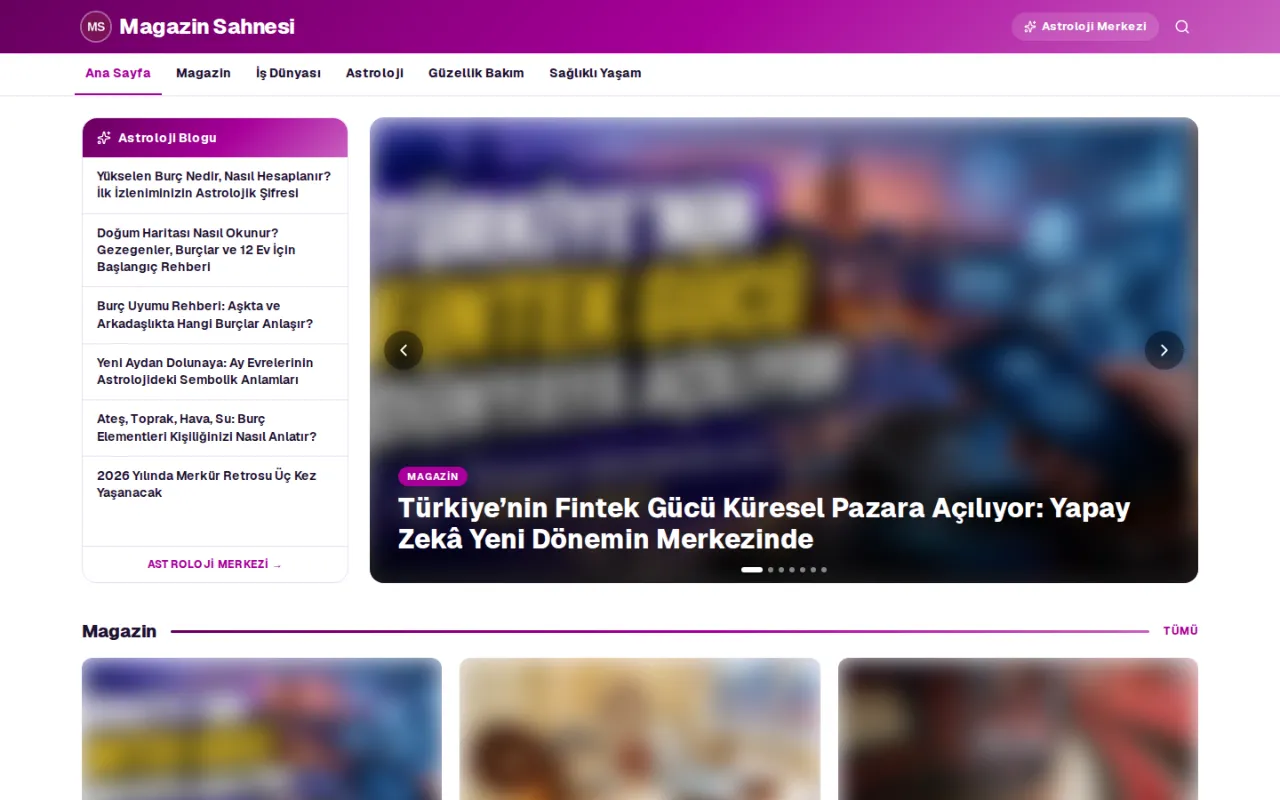Switch to İş Dünyası menu item
This screenshot has width=1280, height=800.
click(288, 73)
